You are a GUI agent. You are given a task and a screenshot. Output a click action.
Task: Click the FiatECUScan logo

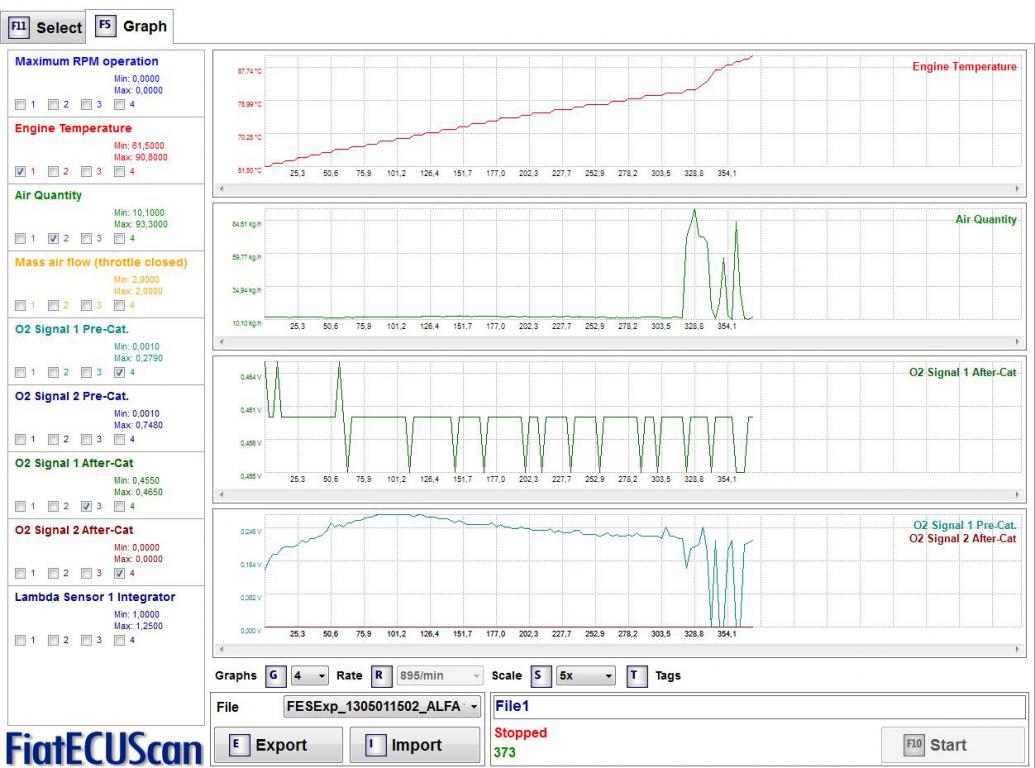104,749
